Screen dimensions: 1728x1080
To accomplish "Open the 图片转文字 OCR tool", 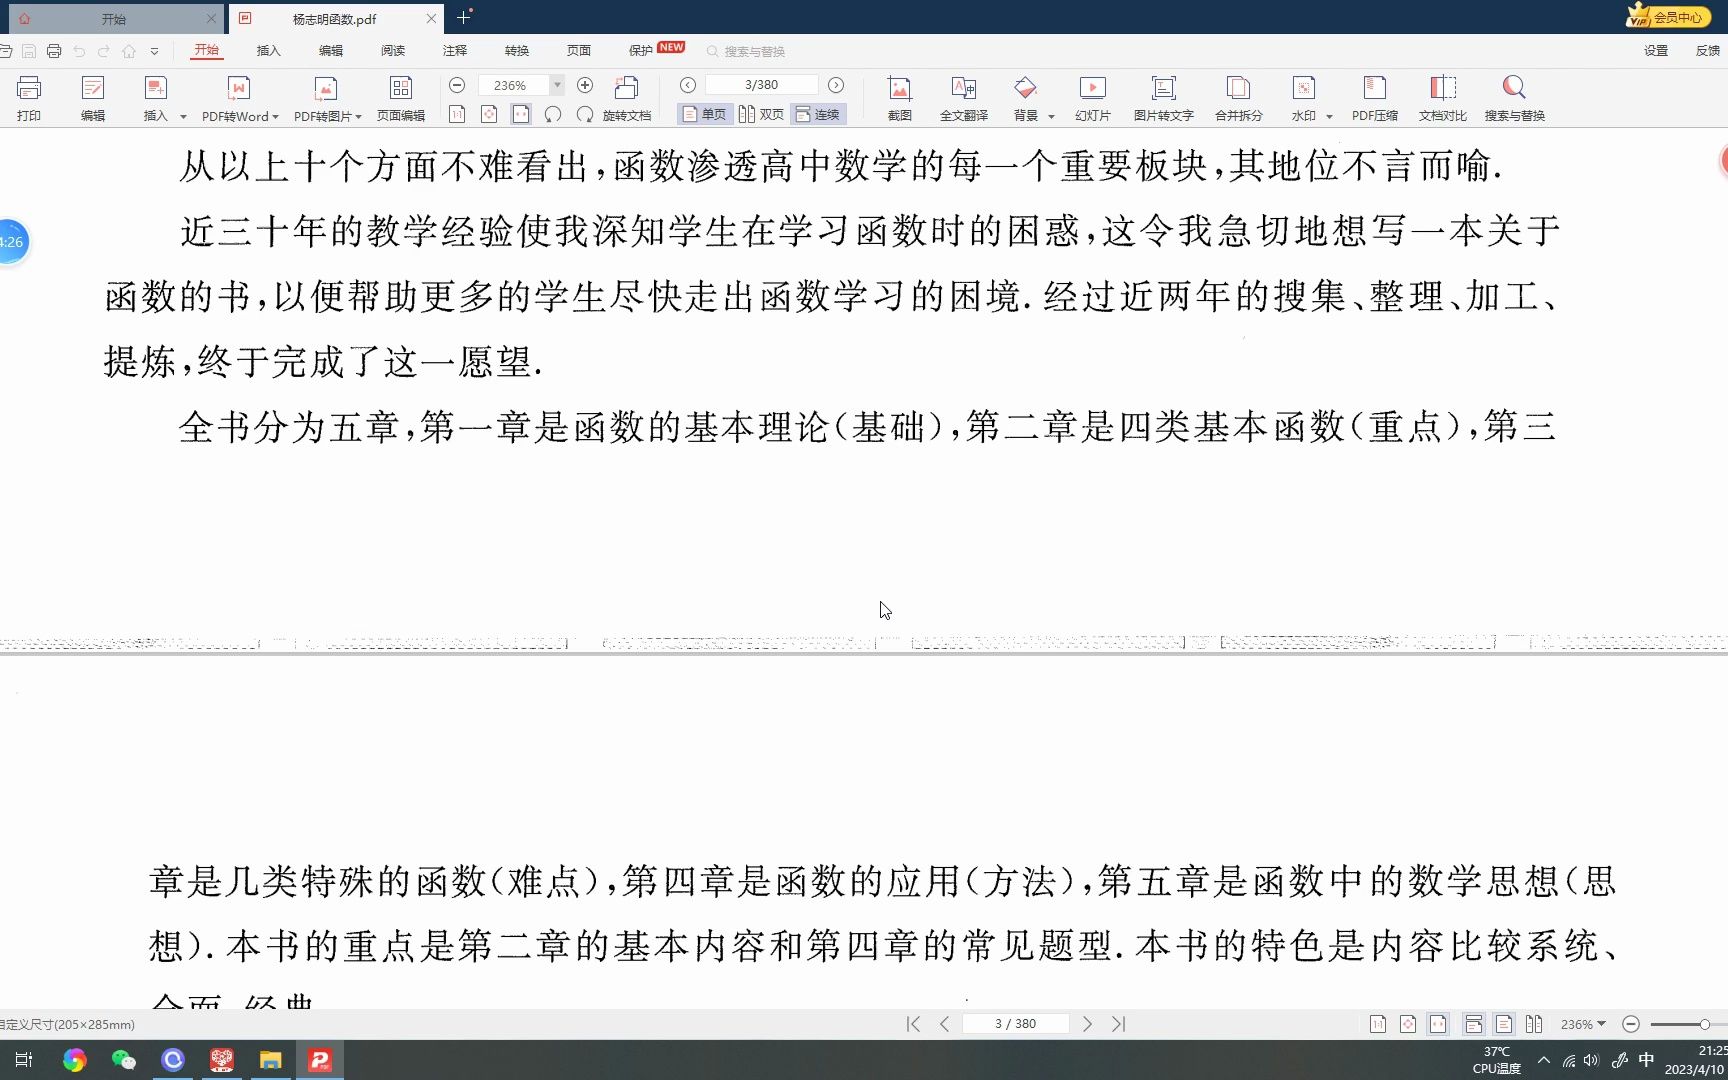I will pos(1164,98).
